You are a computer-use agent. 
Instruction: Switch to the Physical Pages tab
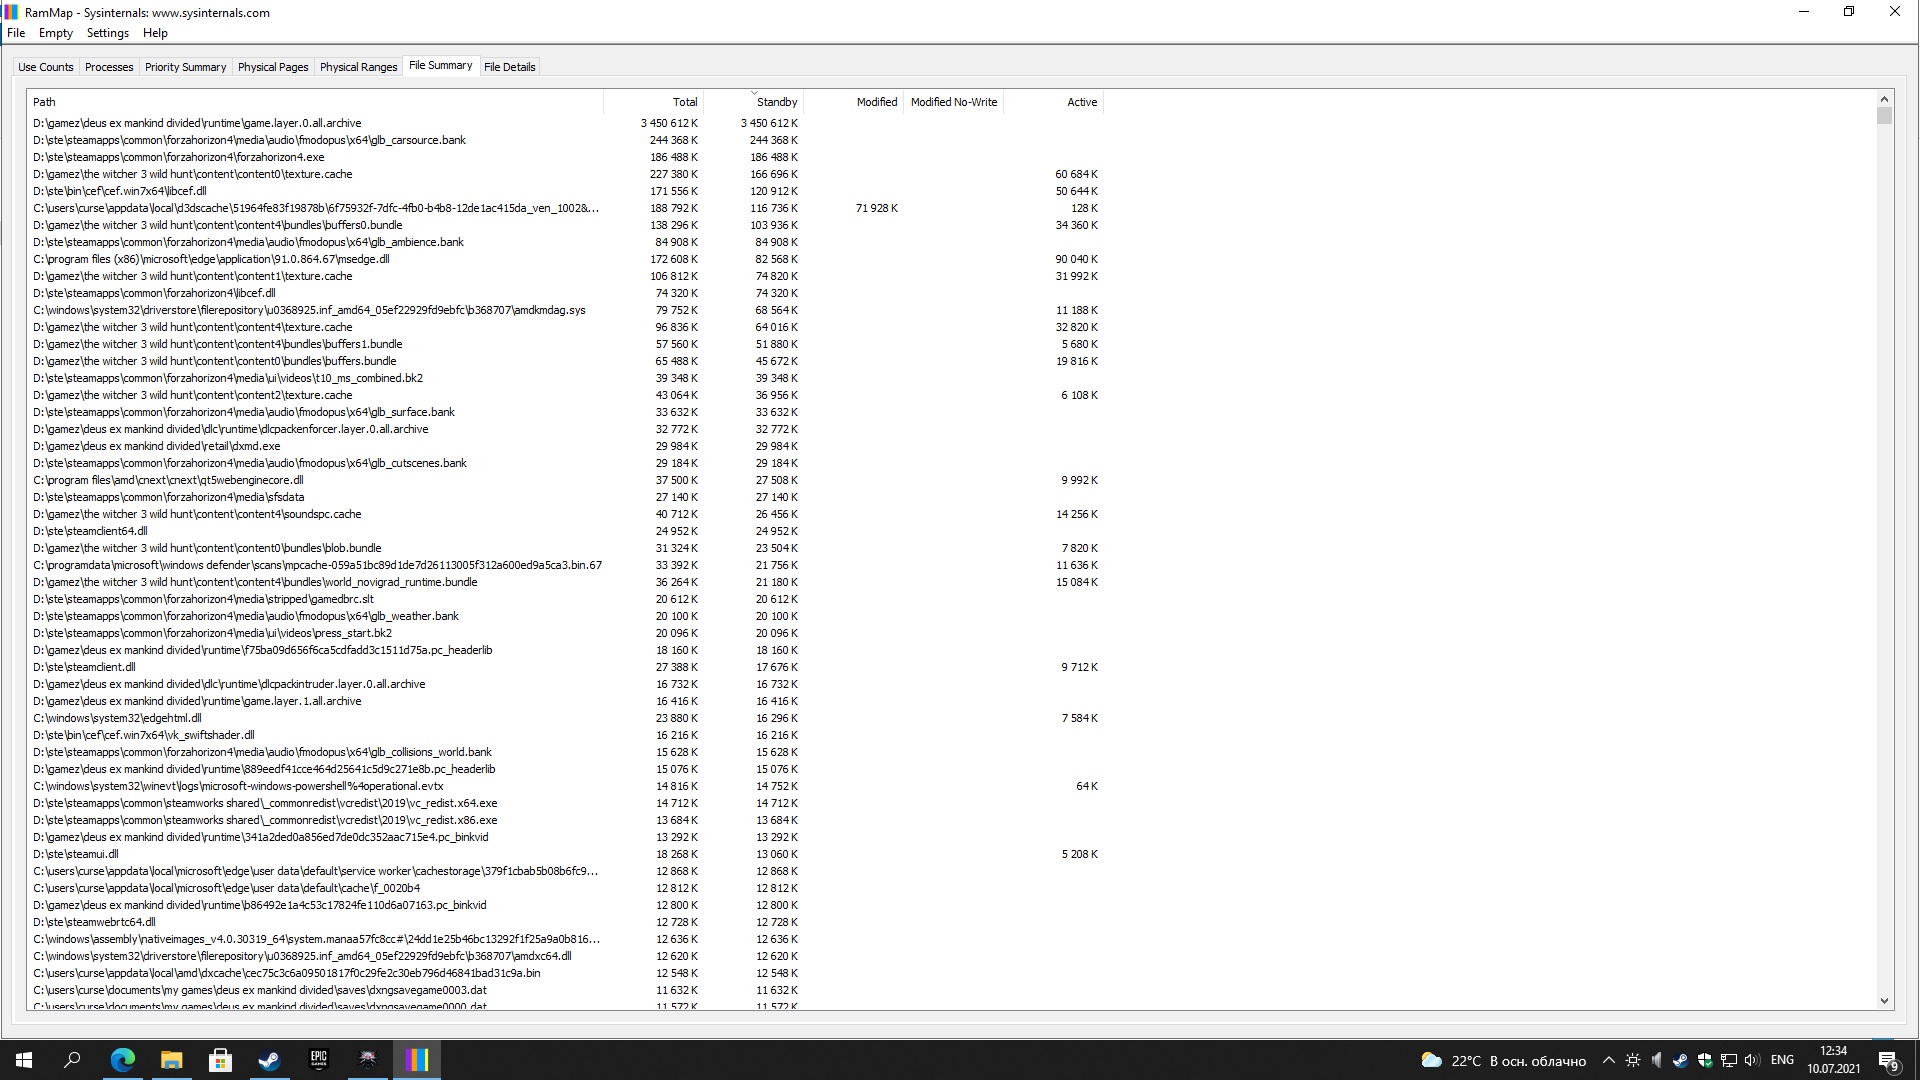[273, 67]
